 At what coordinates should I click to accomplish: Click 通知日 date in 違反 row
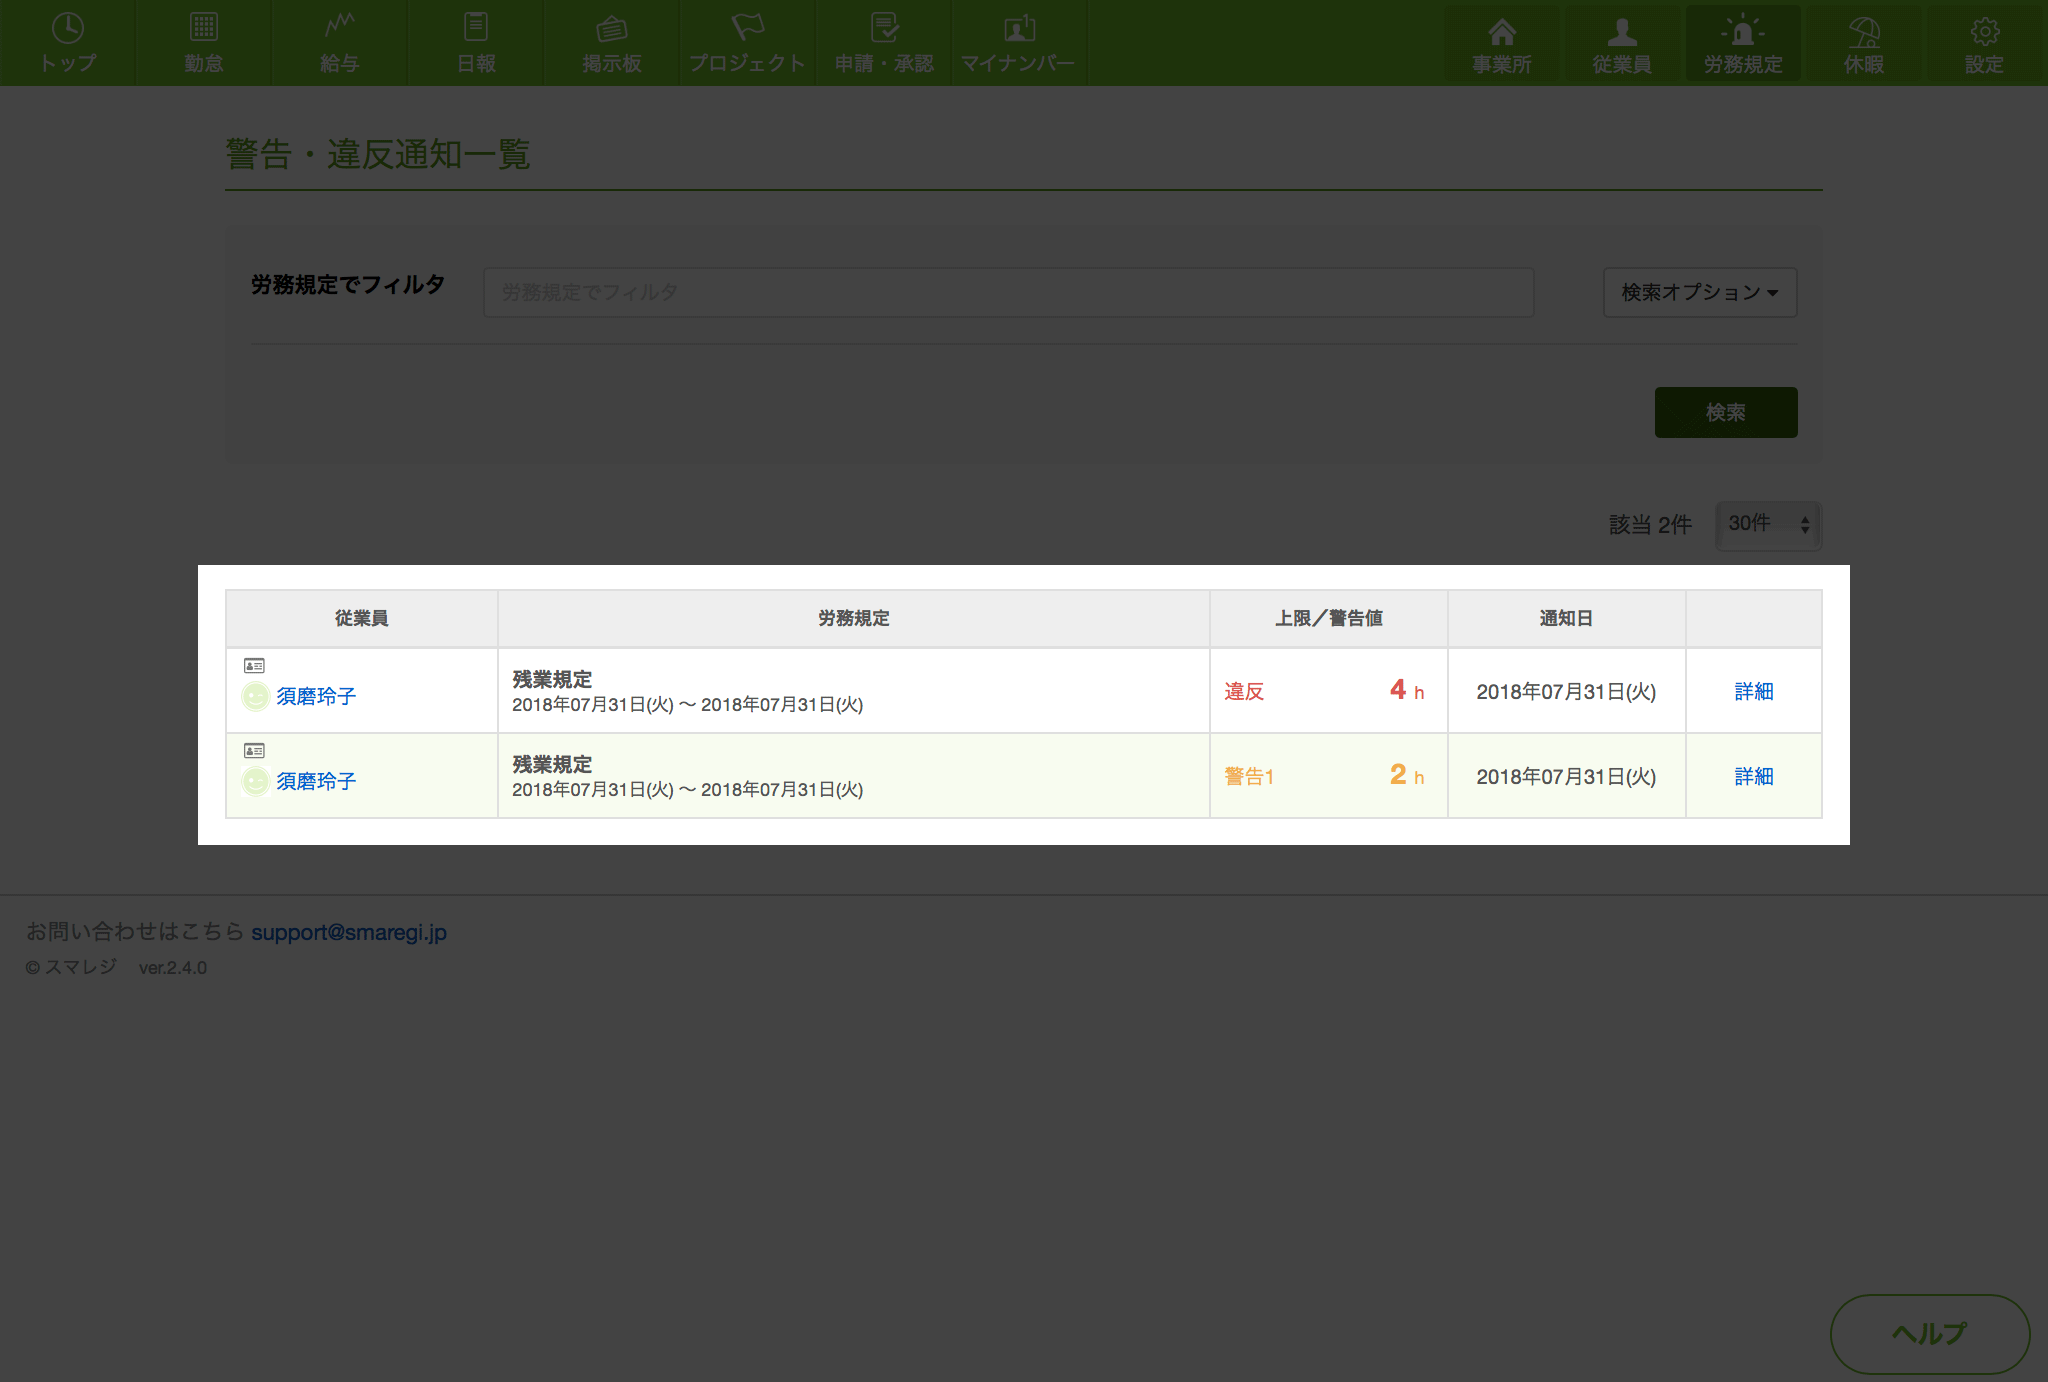(1566, 691)
